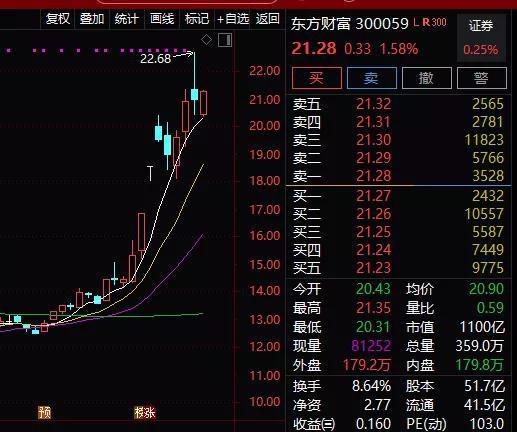Select the 画线 draw line tool

162,19
